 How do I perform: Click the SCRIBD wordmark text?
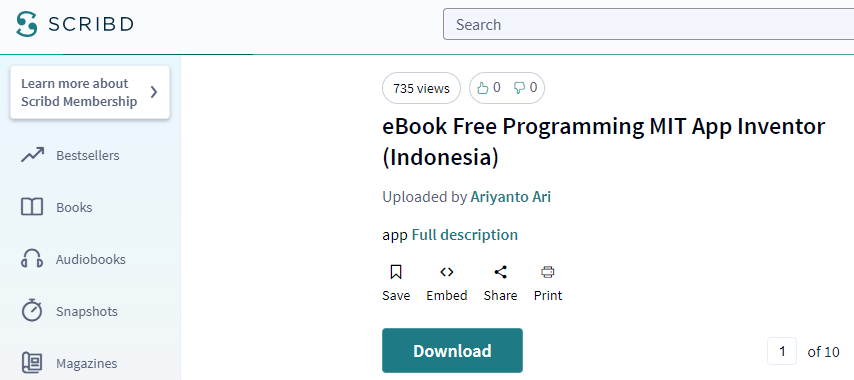click(x=90, y=24)
